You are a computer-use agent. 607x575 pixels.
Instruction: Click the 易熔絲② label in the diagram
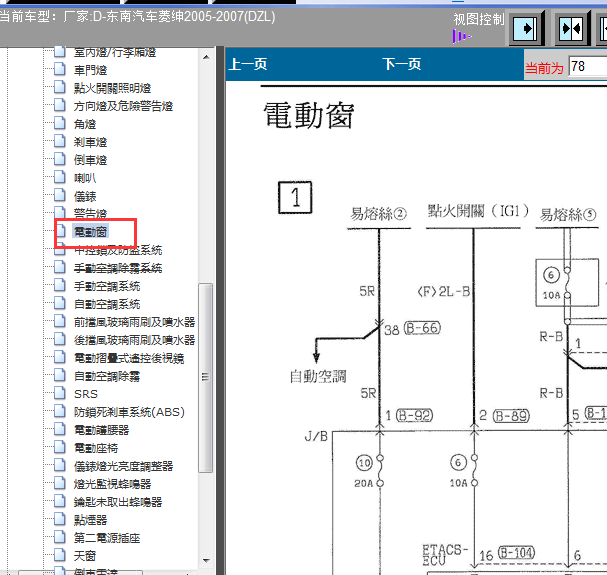(379, 214)
